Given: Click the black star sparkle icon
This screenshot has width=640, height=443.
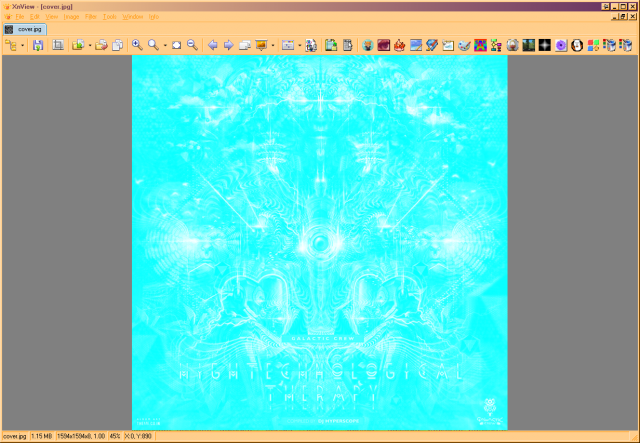Looking at the screenshot, I should (x=544, y=45).
